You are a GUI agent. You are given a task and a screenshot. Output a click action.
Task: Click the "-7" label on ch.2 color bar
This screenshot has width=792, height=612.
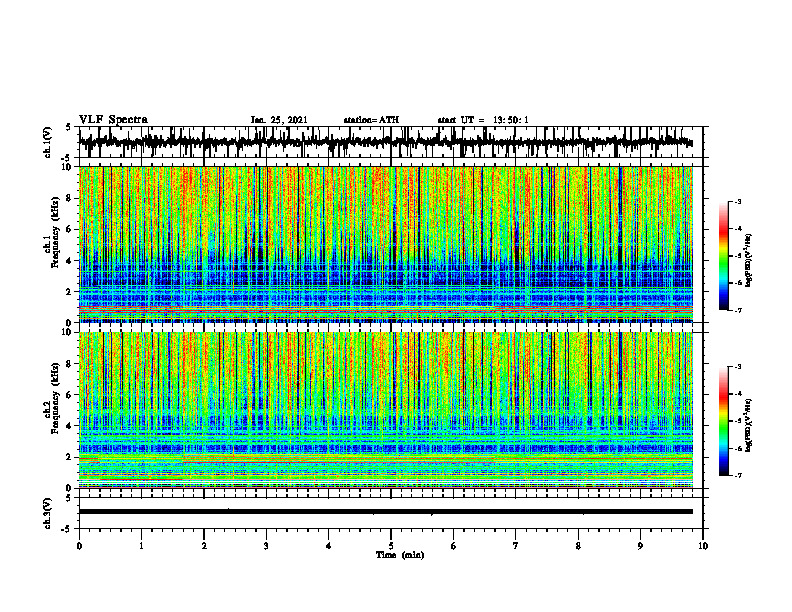(737, 476)
